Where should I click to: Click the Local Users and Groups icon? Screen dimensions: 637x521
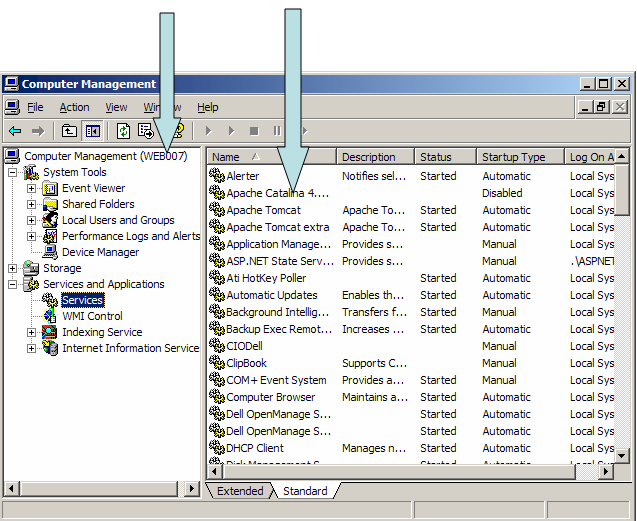[x=50, y=220]
